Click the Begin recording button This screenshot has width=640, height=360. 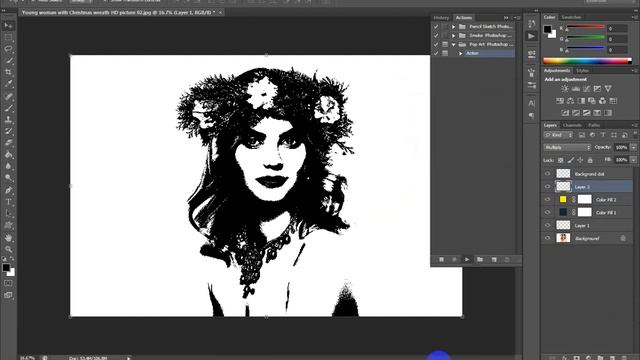click(x=454, y=260)
